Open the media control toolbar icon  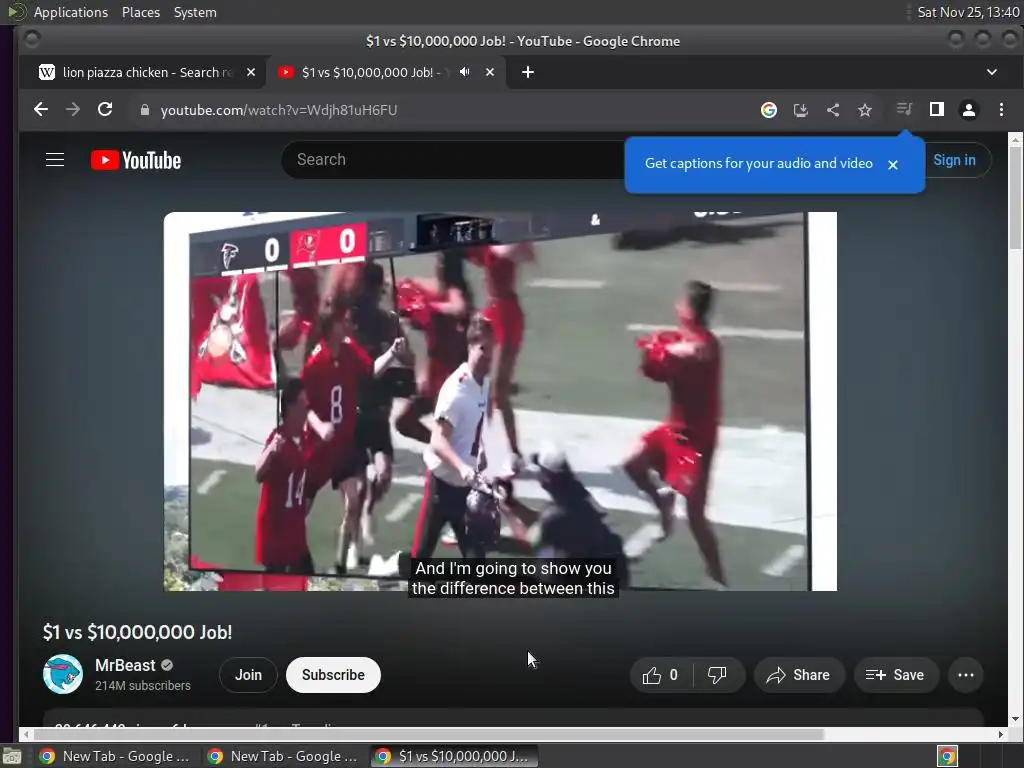click(x=904, y=109)
